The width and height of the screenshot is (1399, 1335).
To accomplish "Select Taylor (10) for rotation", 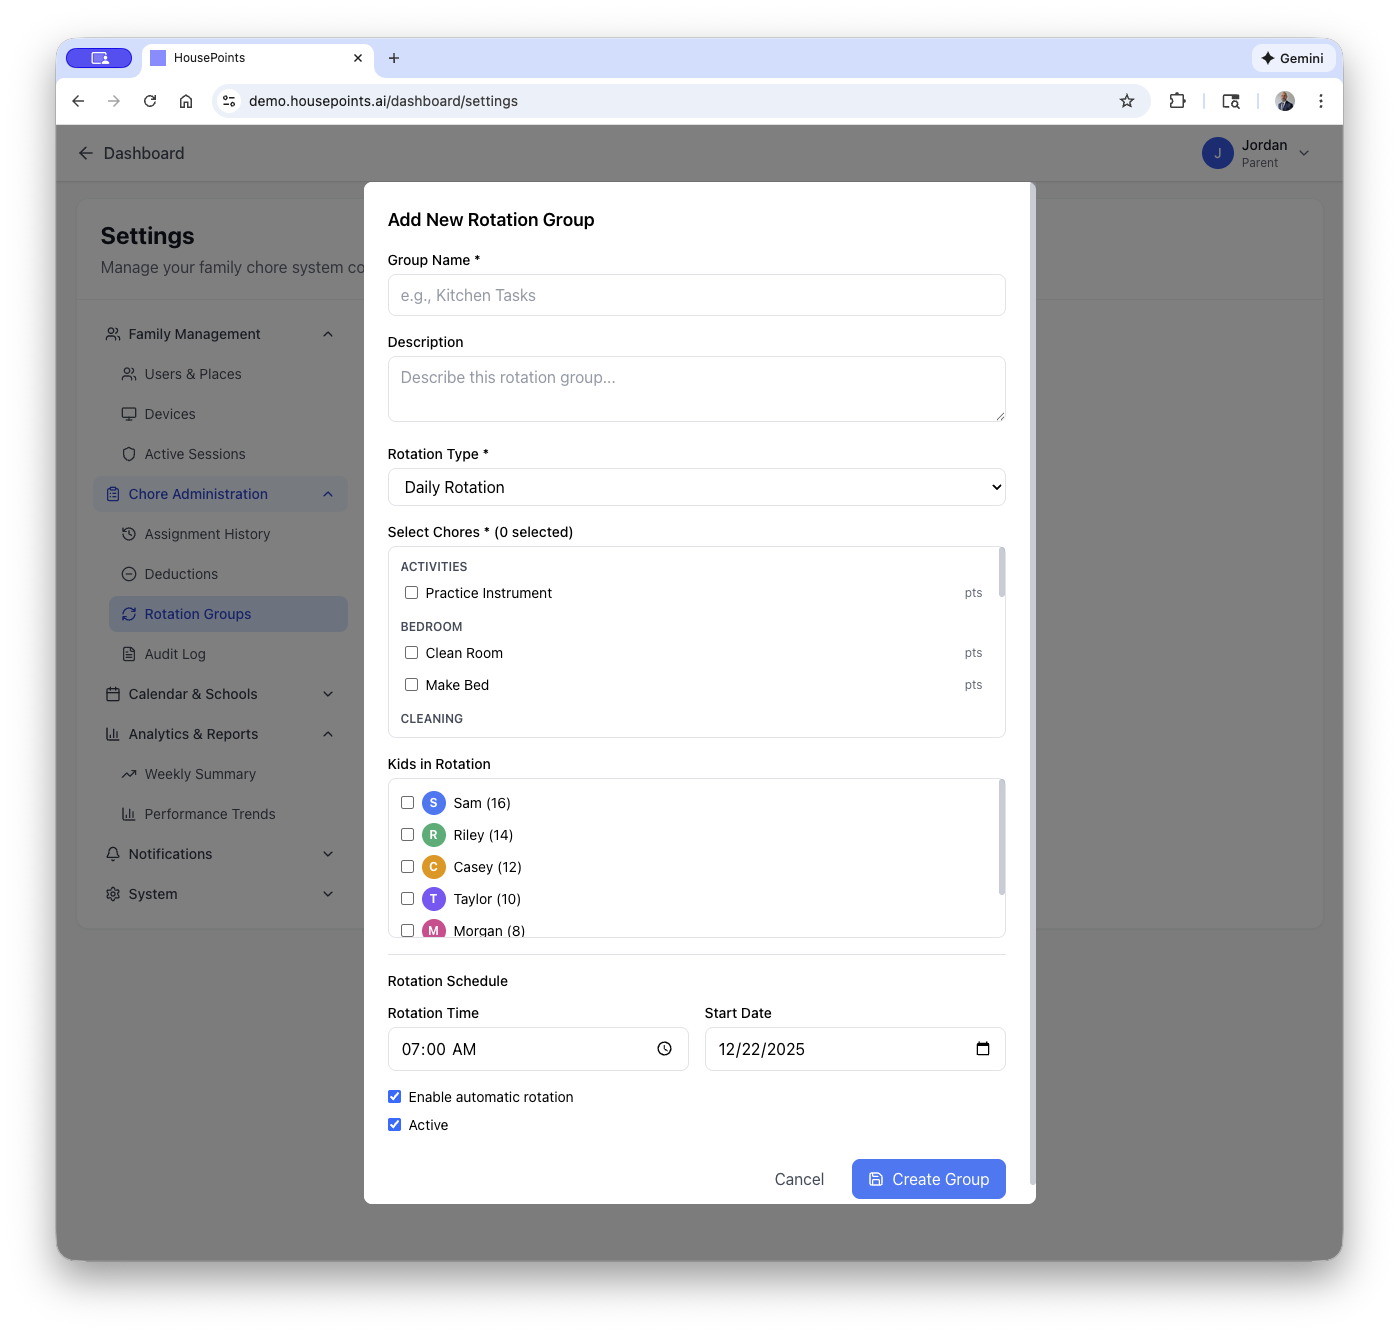I will [407, 899].
